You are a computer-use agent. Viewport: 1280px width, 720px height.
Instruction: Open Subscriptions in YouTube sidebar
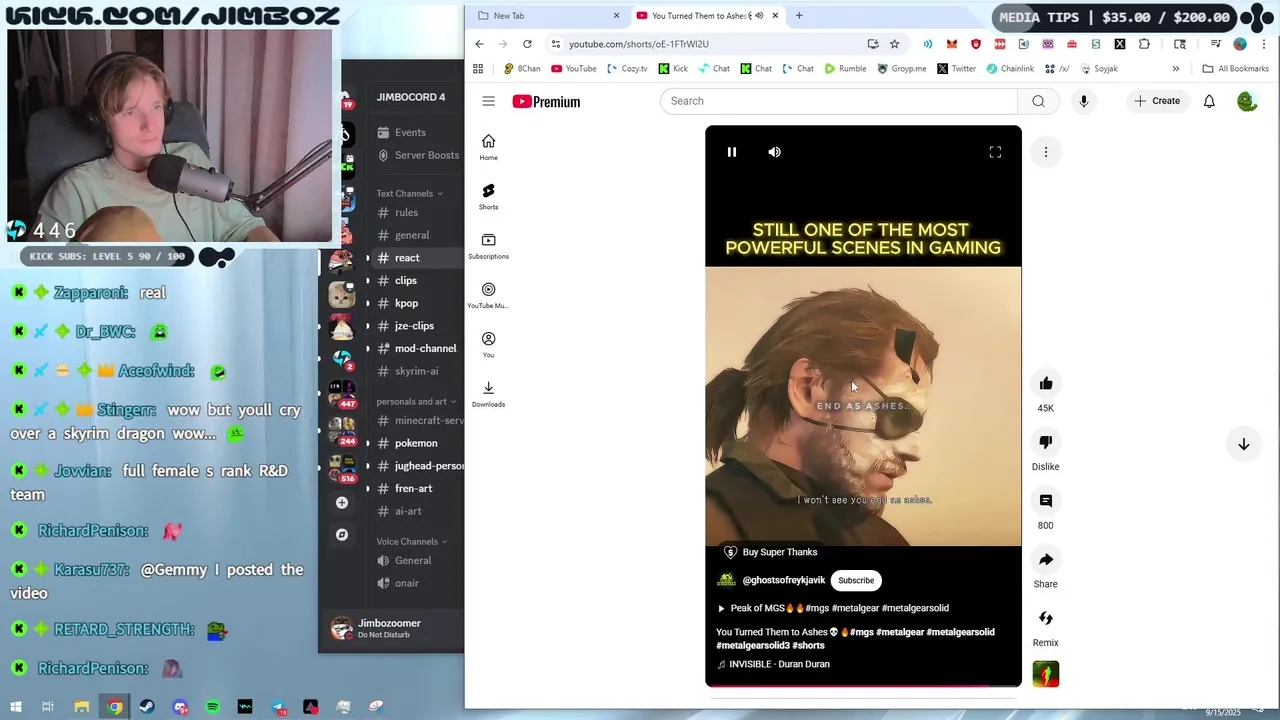(x=488, y=246)
